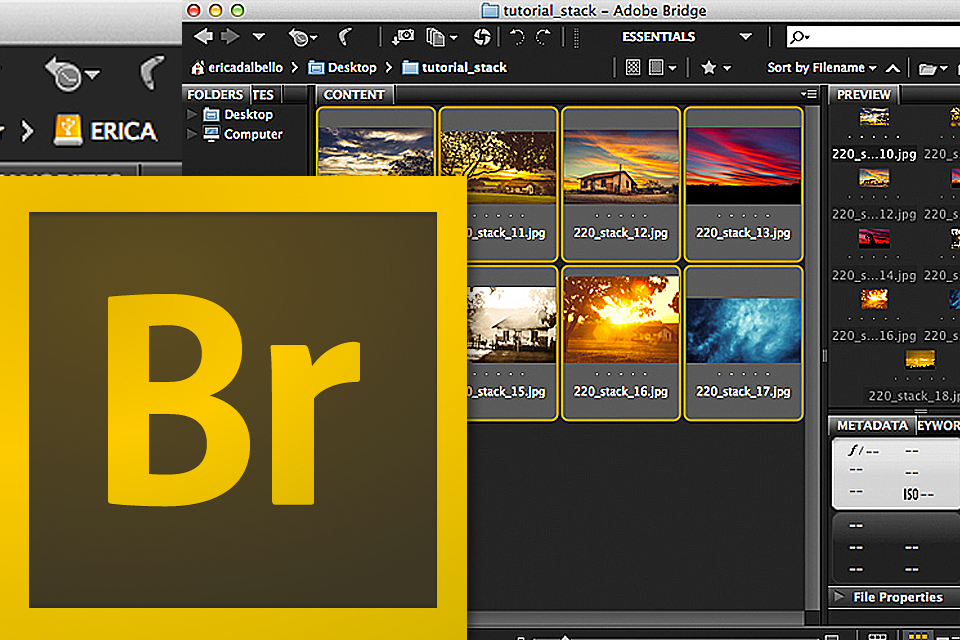Rotate the selected photo 90° counterclockwise

516,36
